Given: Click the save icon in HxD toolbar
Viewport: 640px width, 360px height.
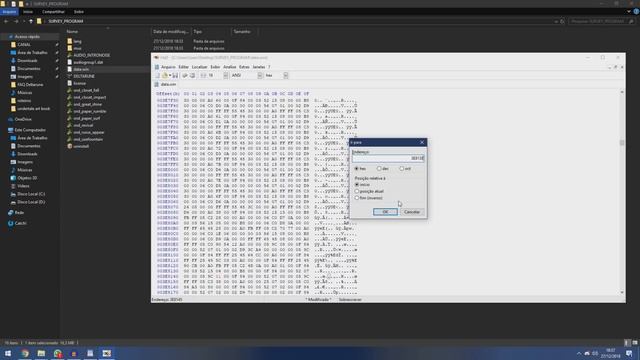Looking at the screenshot, I should 175,76.
